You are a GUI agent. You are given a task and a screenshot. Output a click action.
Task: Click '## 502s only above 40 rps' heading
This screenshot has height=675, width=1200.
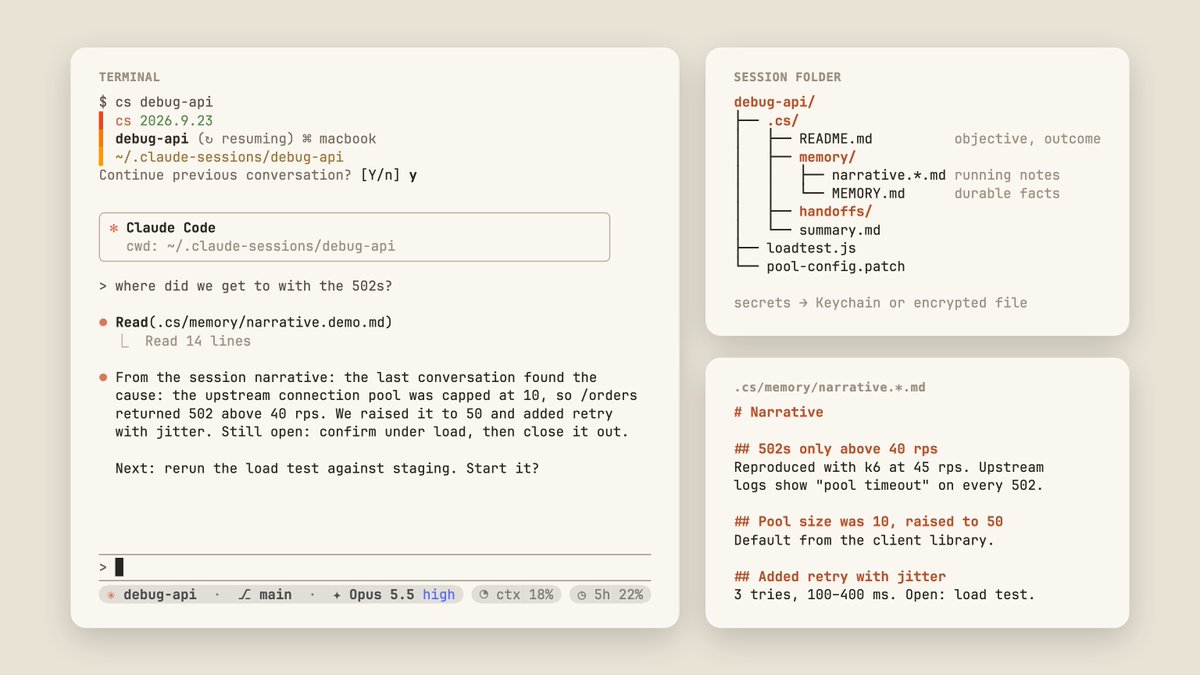[x=836, y=449]
